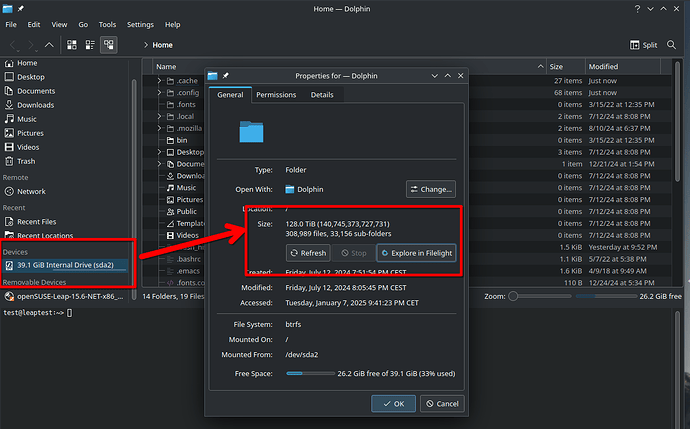Click the Change... button for Open With

click(x=431, y=189)
